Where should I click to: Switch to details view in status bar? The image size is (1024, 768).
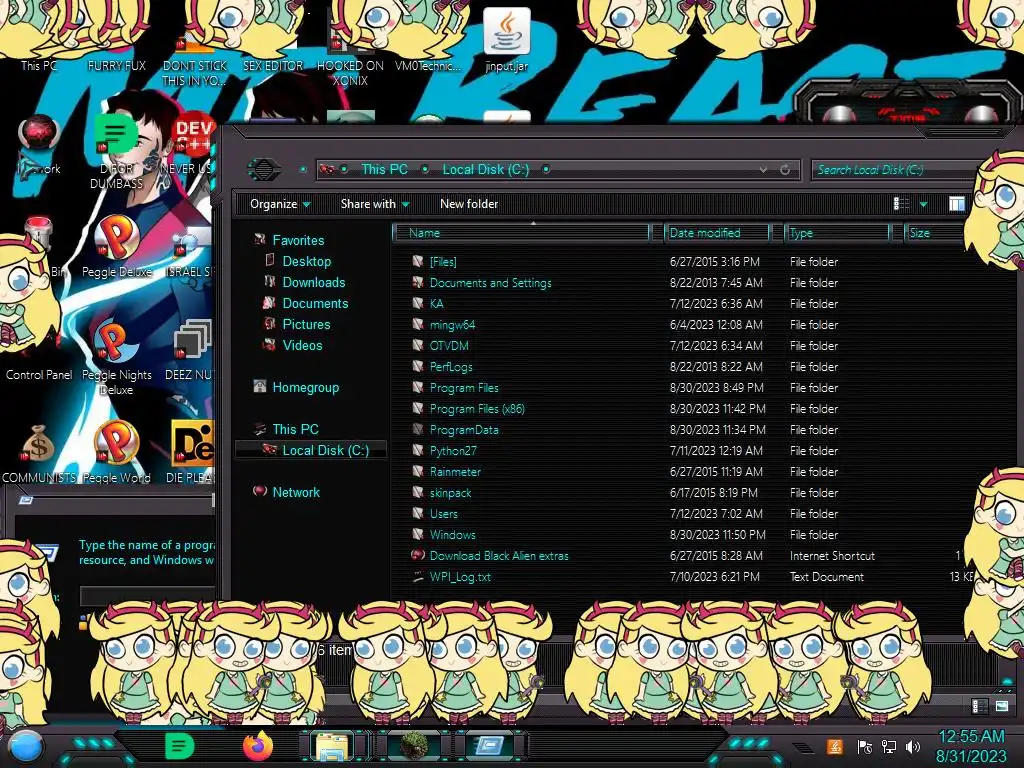pos(980,705)
